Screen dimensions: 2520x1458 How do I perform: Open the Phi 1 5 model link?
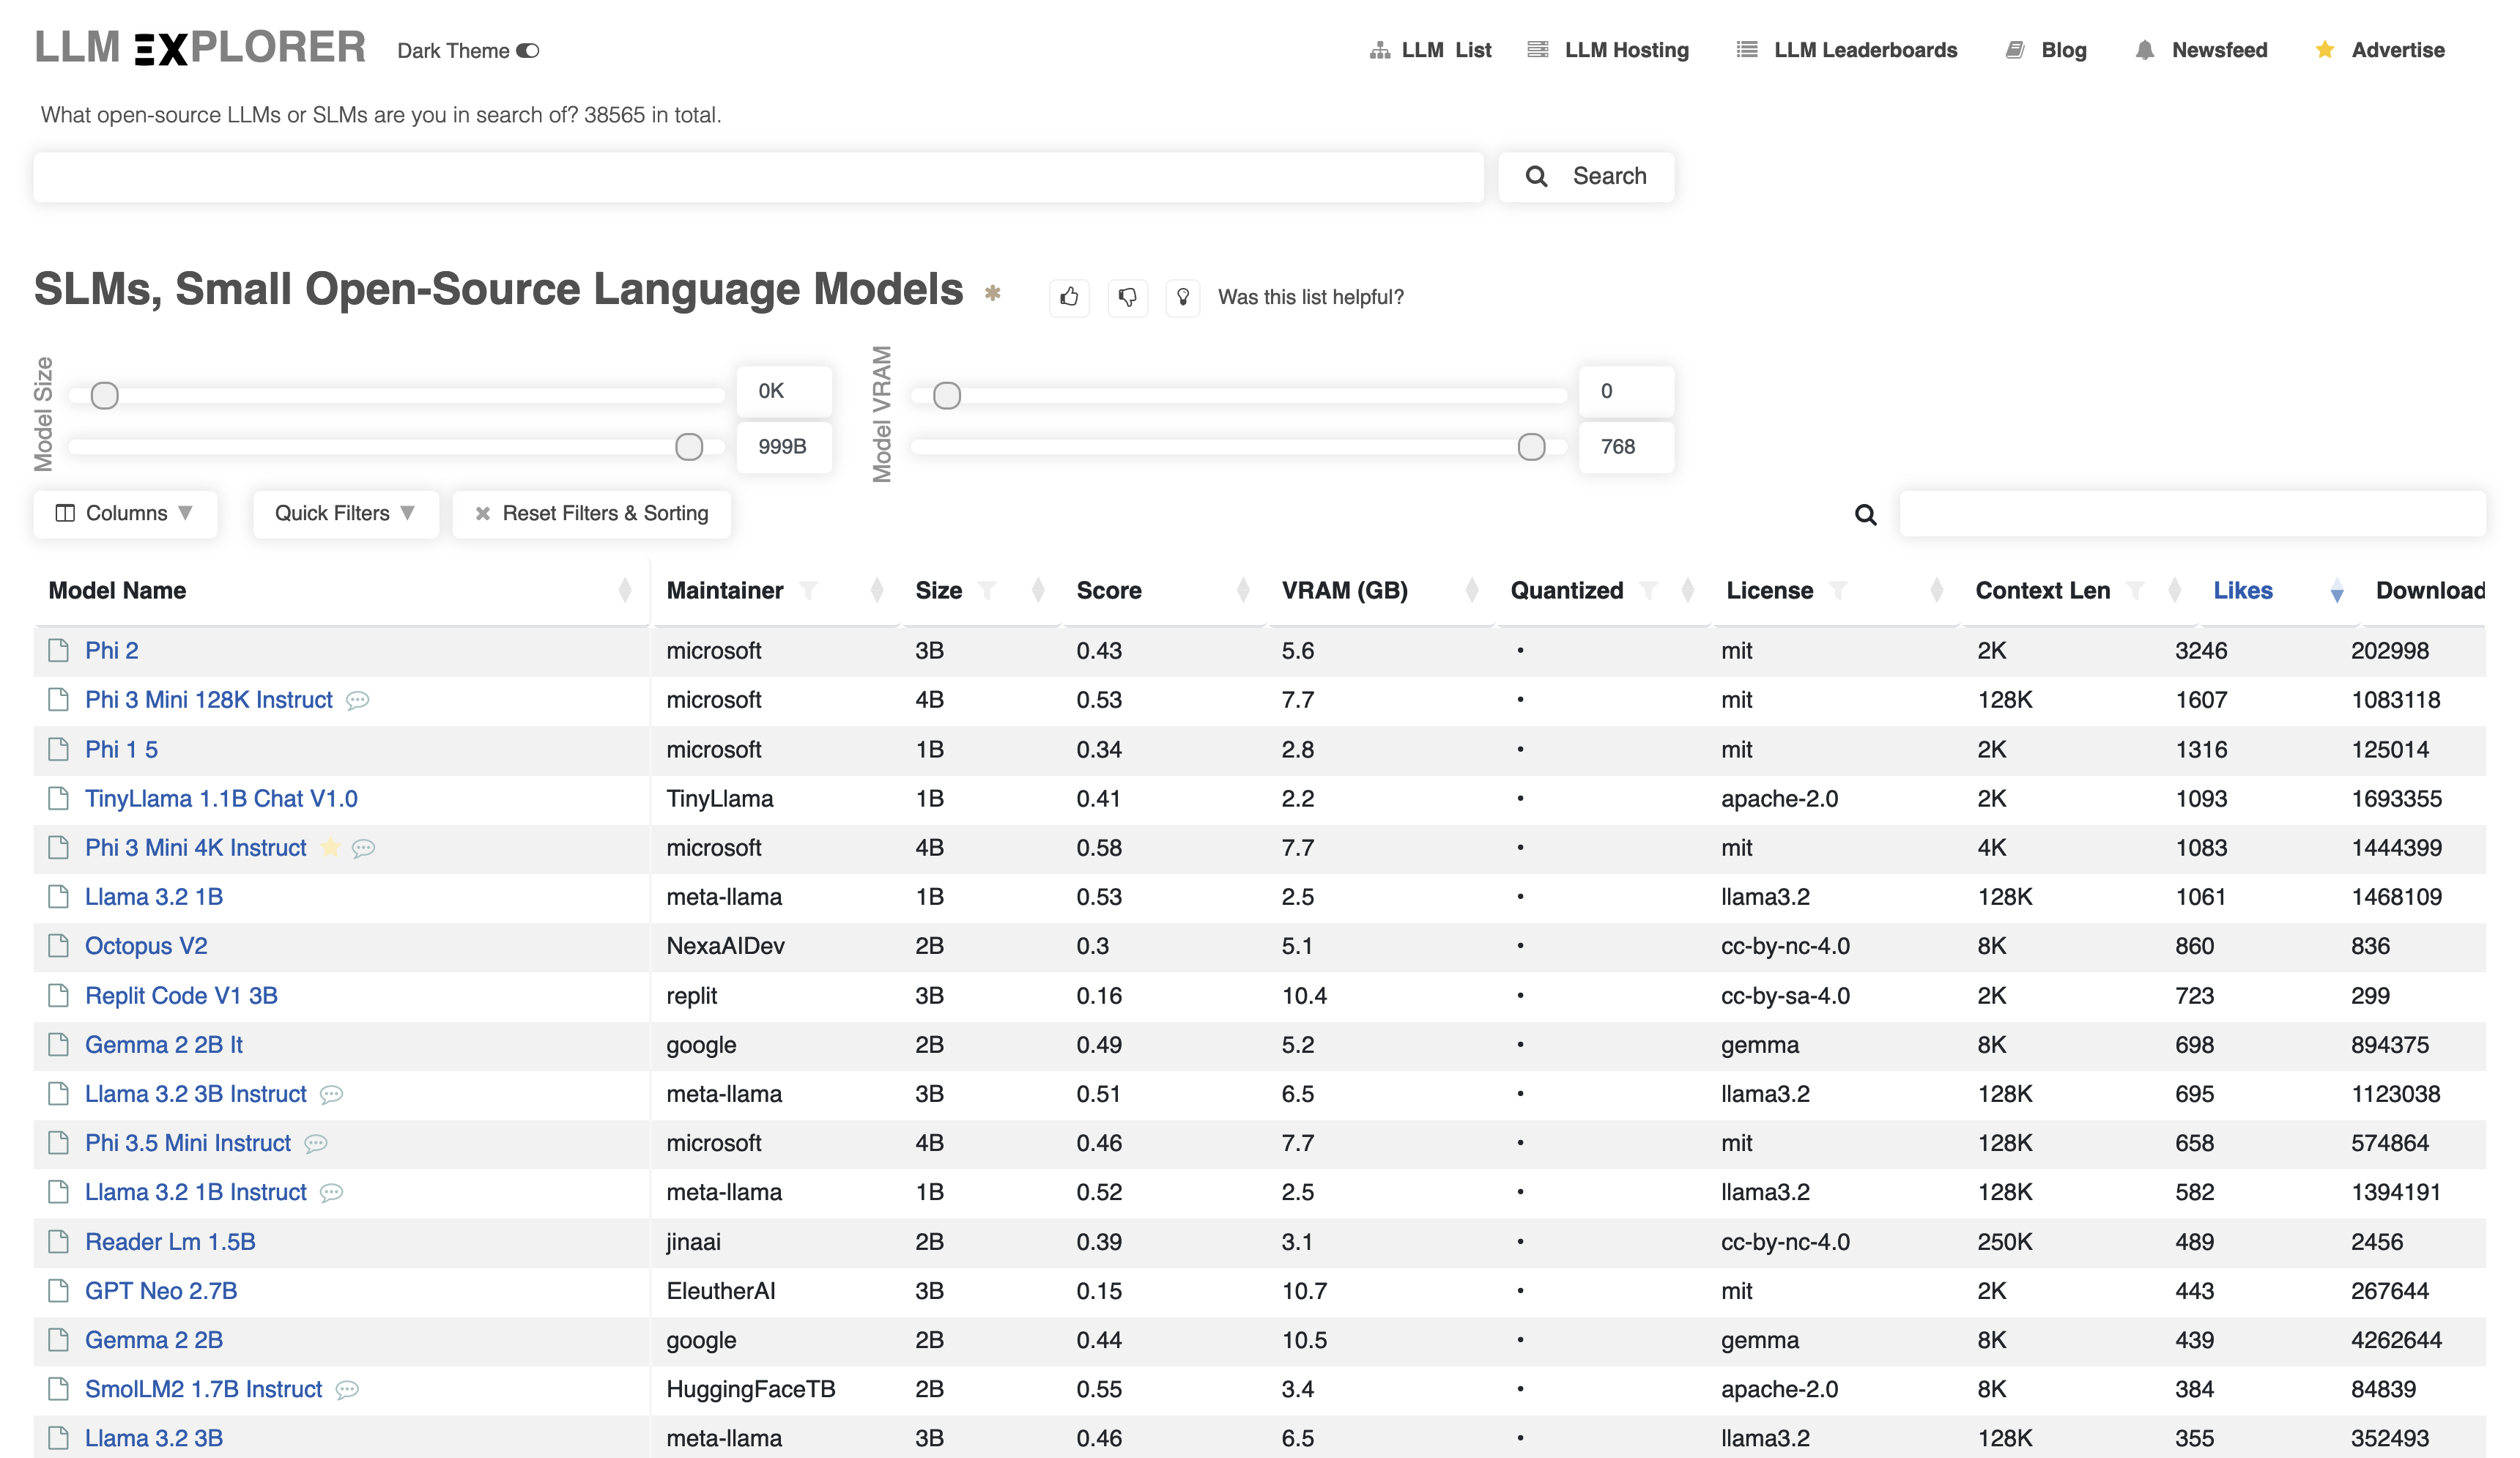click(x=121, y=750)
